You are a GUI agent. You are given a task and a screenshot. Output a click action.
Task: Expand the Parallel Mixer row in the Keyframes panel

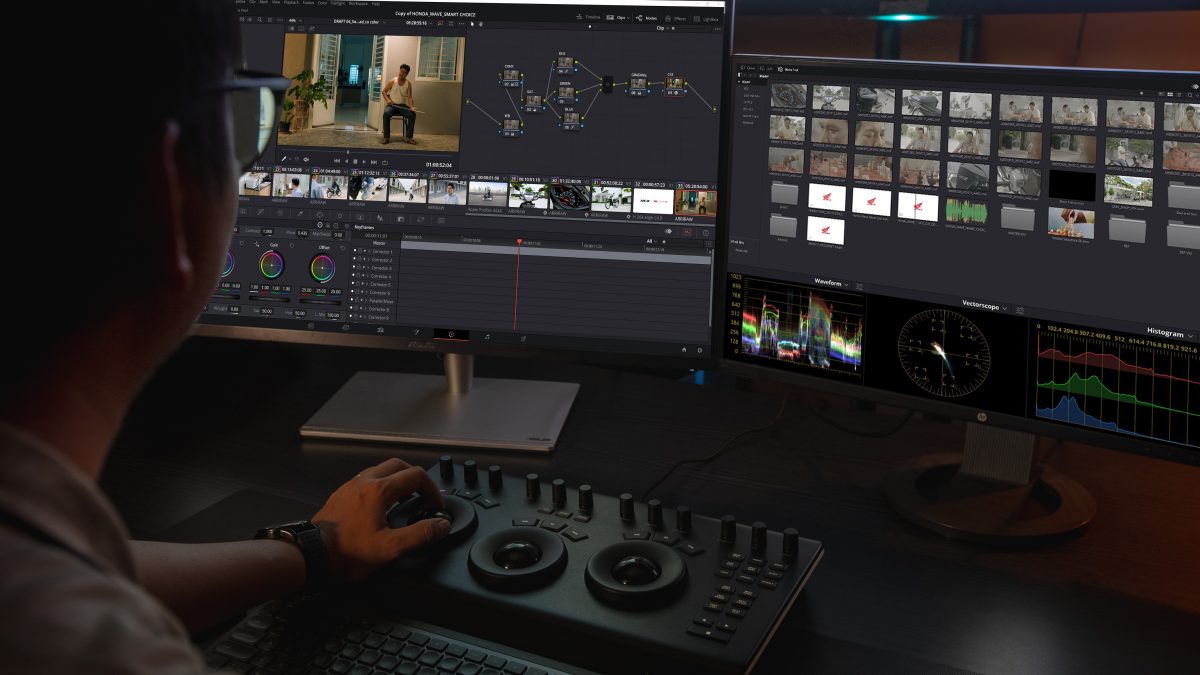pyautogui.click(x=368, y=302)
